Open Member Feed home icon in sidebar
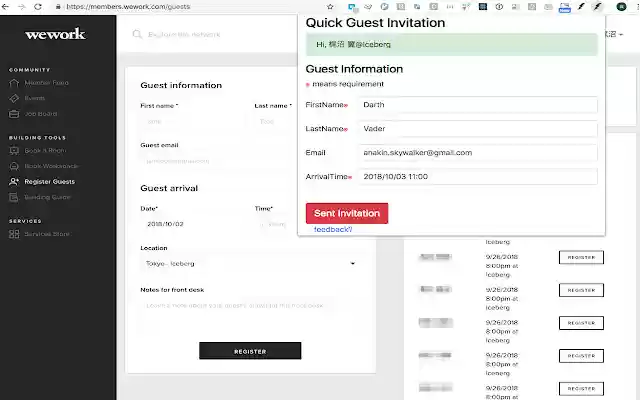The image size is (640, 400). pos(14,83)
